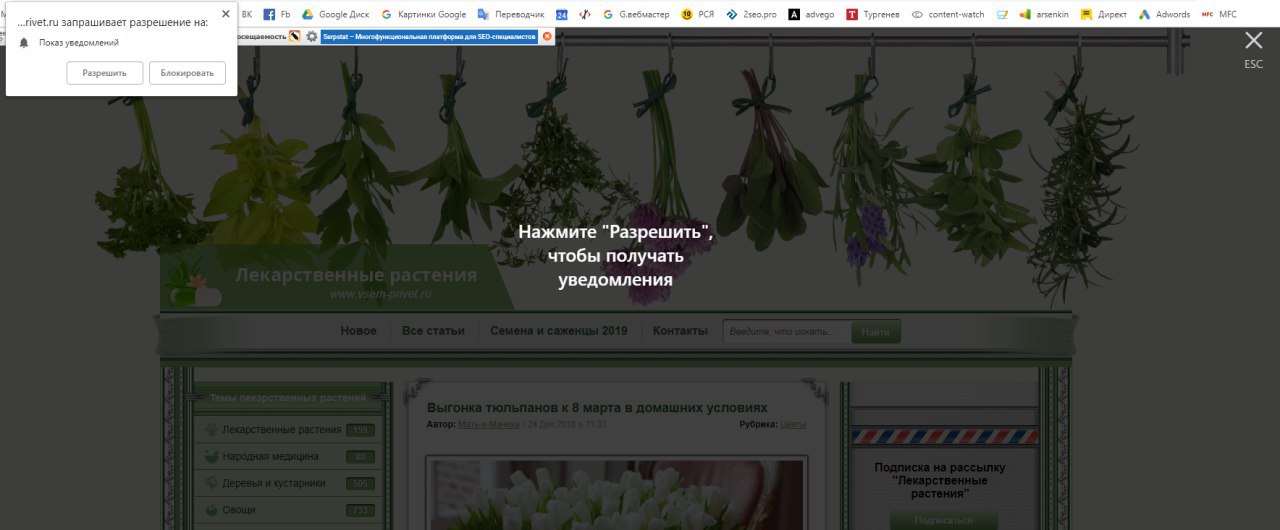
Task: Close the Serpstat bar with orange cross
Action: pos(547,36)
